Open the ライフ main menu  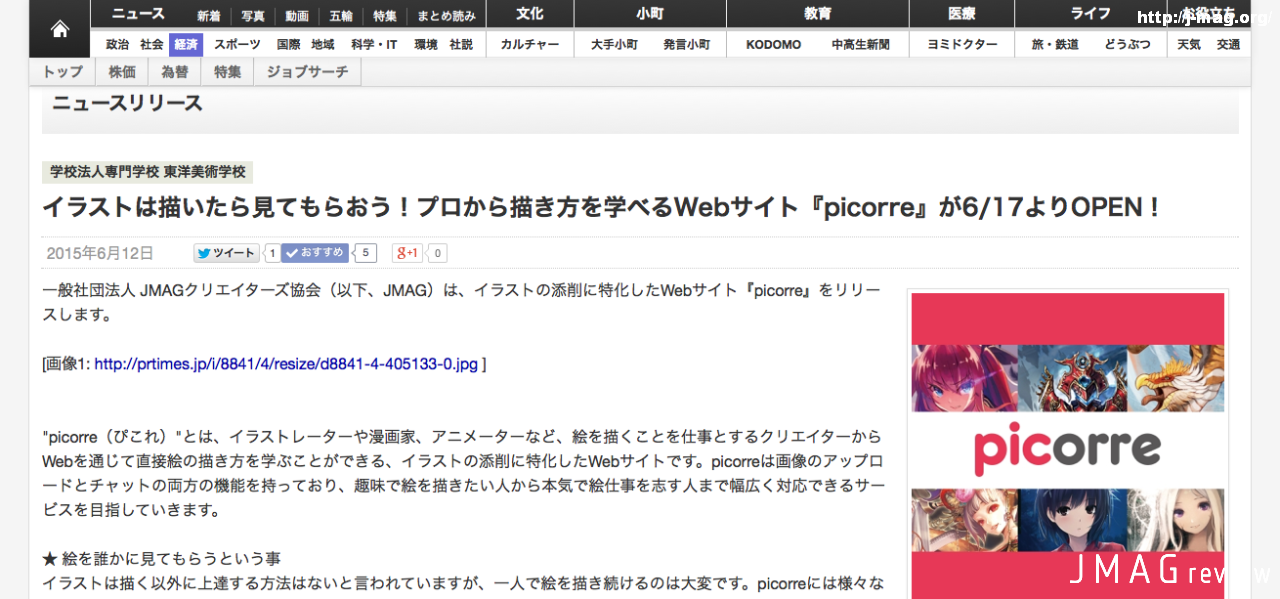(x=1091, y=14)
